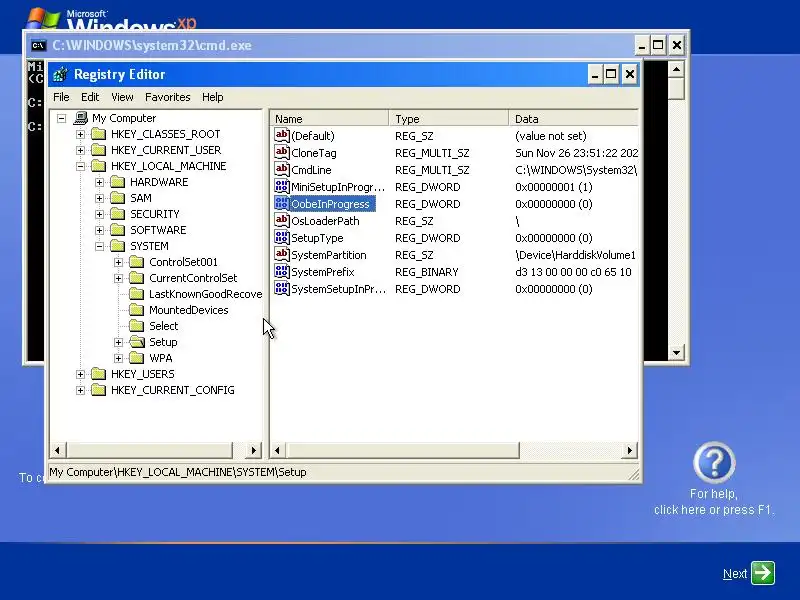Open the View menu

coord(122,97)
